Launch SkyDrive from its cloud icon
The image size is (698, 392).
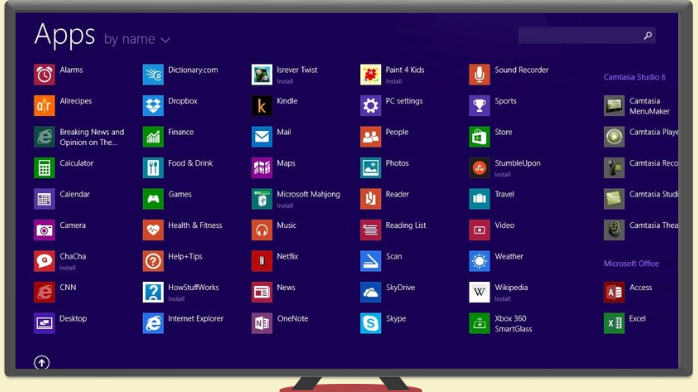click(370, 292)
